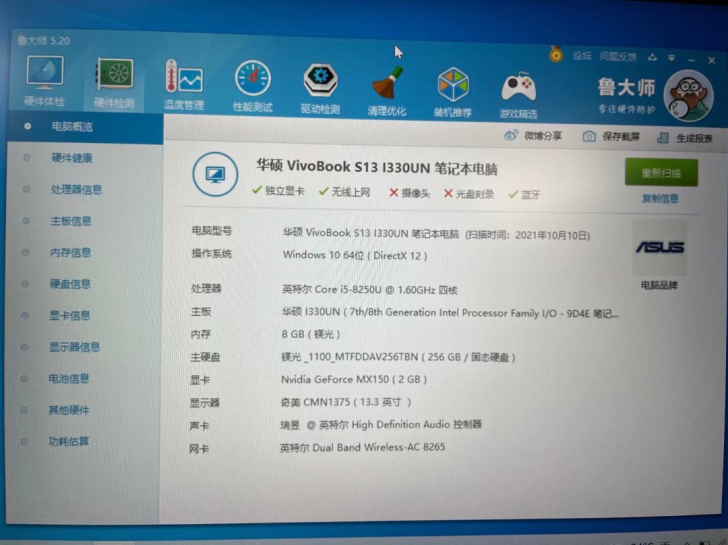
Task: Minimize the 鲁大师 window
Action: (x=691, y=59)
